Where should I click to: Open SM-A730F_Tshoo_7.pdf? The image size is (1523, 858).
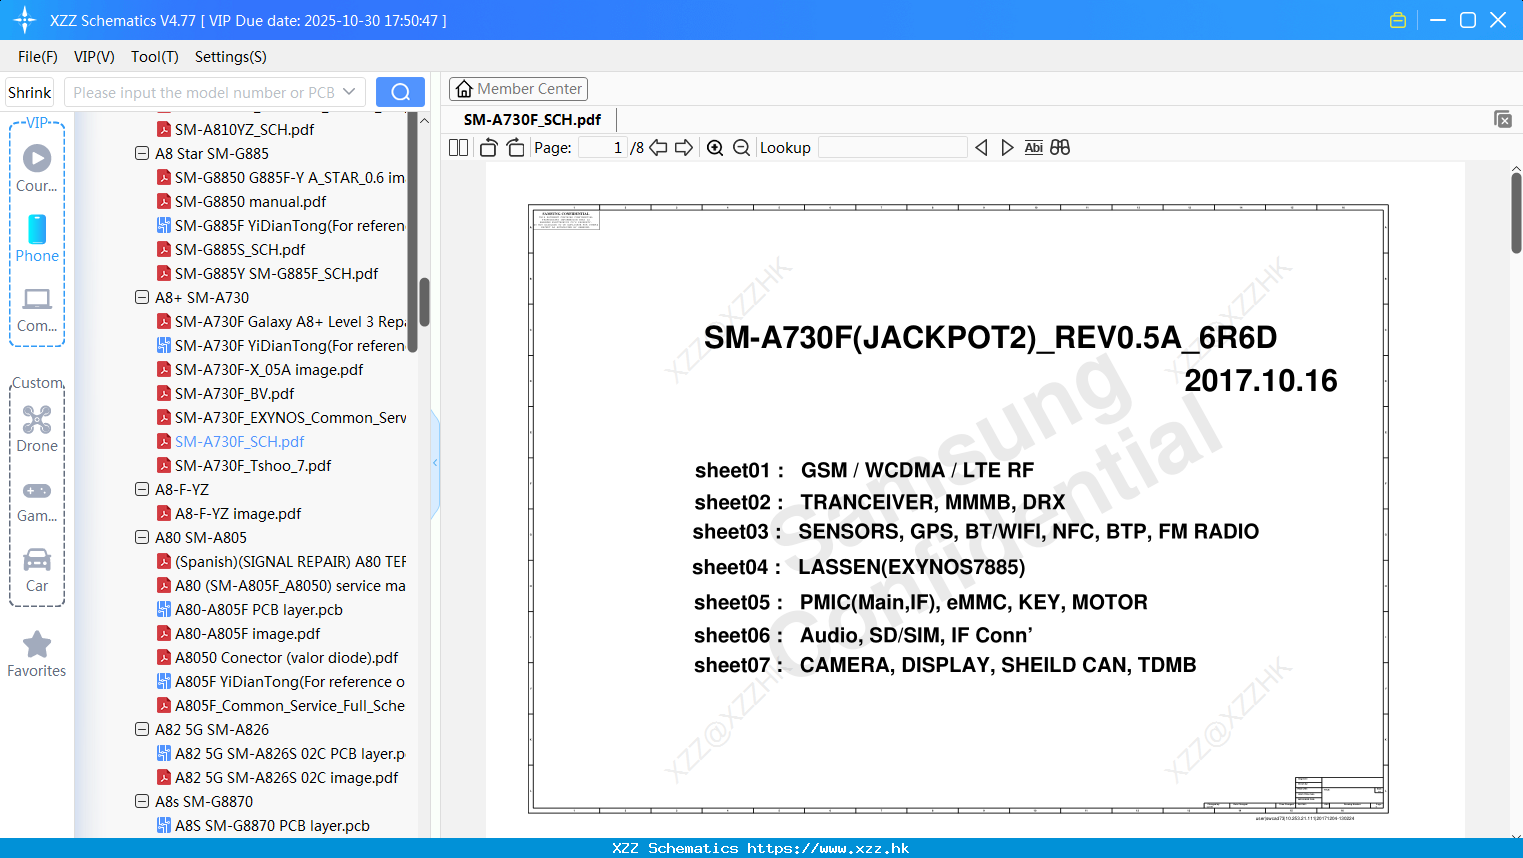(253, 466)
